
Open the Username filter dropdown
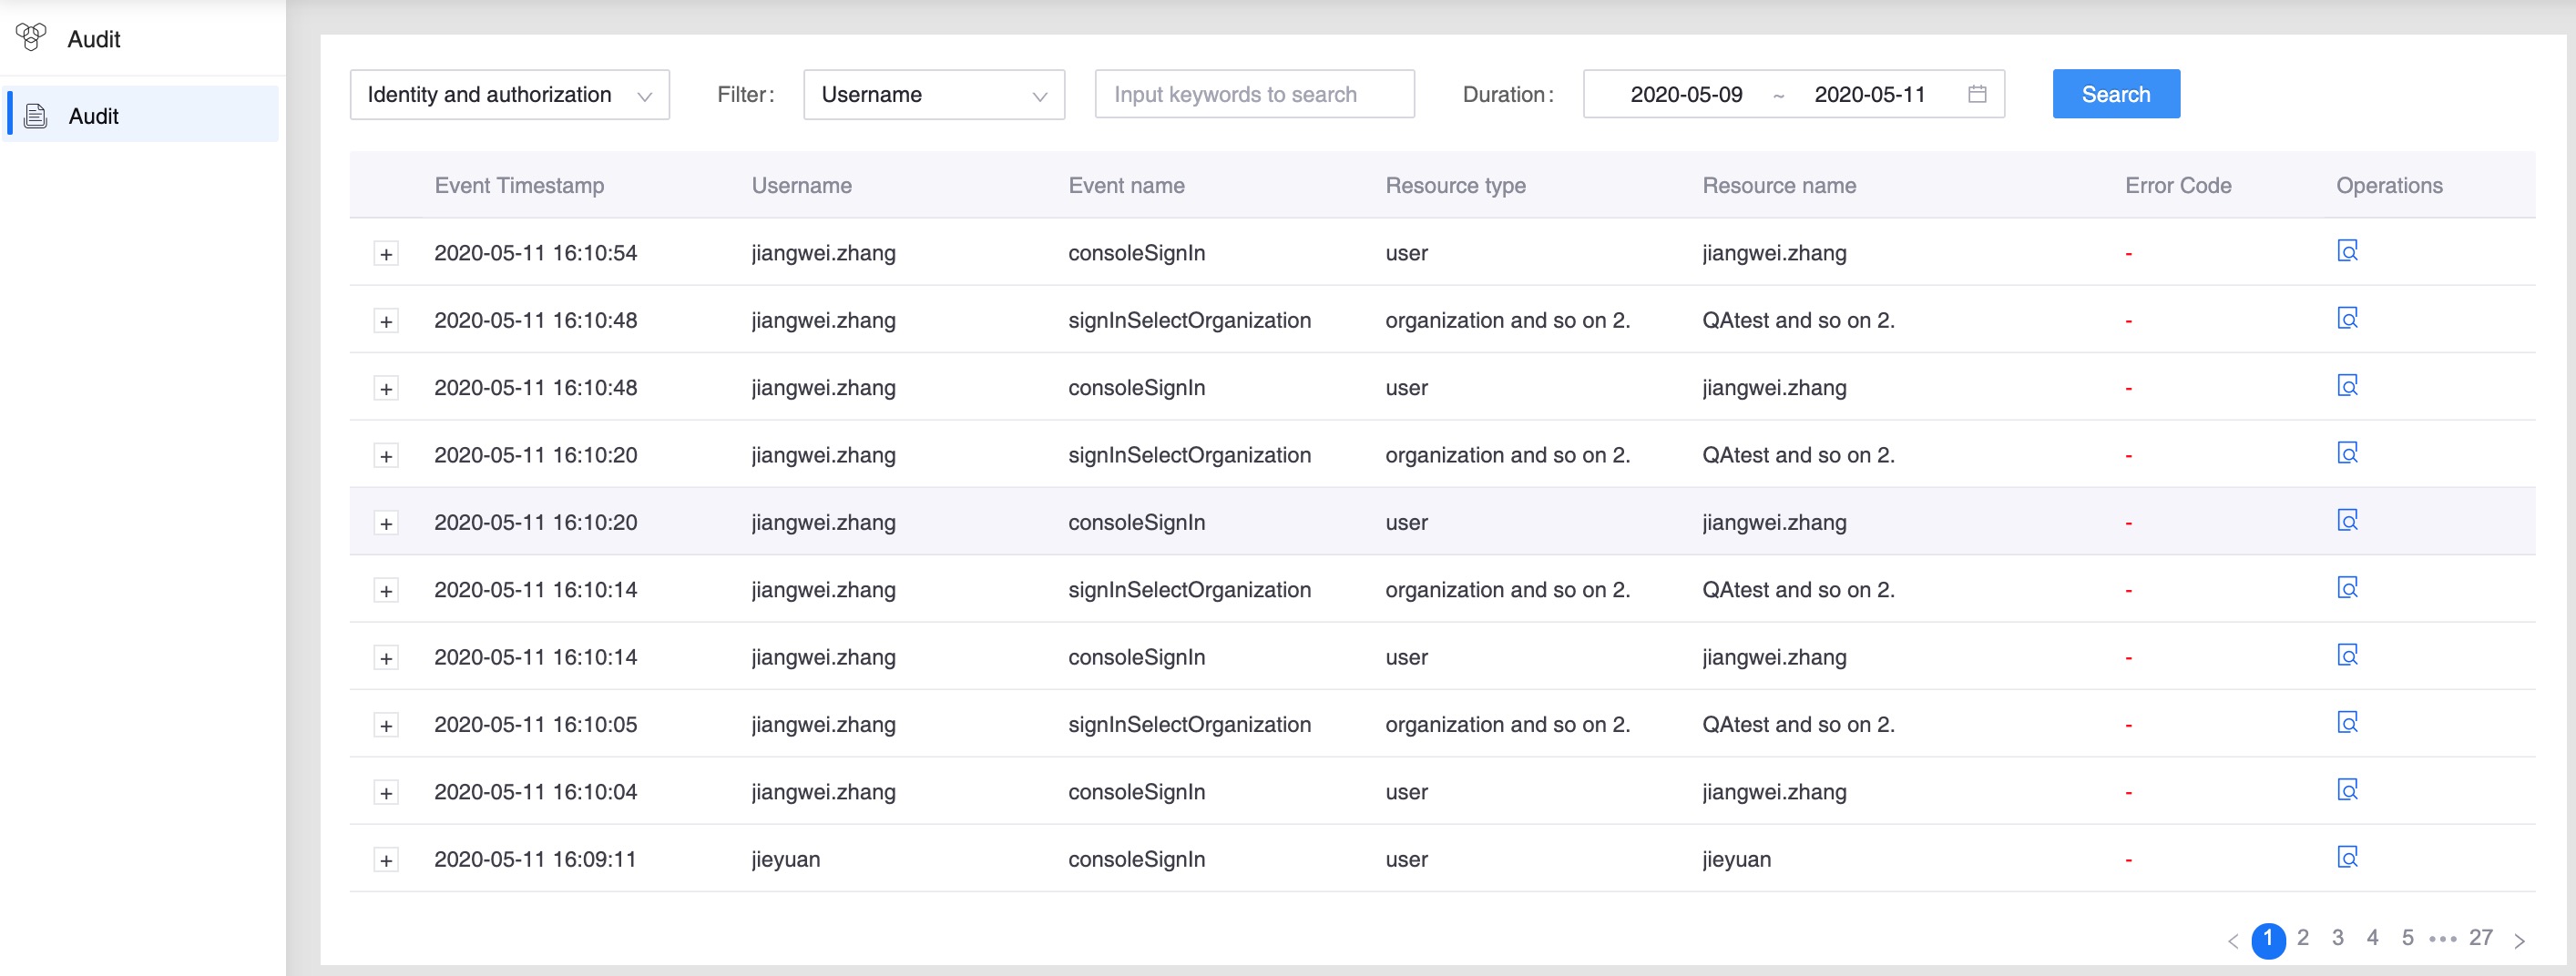coord(934,94)
